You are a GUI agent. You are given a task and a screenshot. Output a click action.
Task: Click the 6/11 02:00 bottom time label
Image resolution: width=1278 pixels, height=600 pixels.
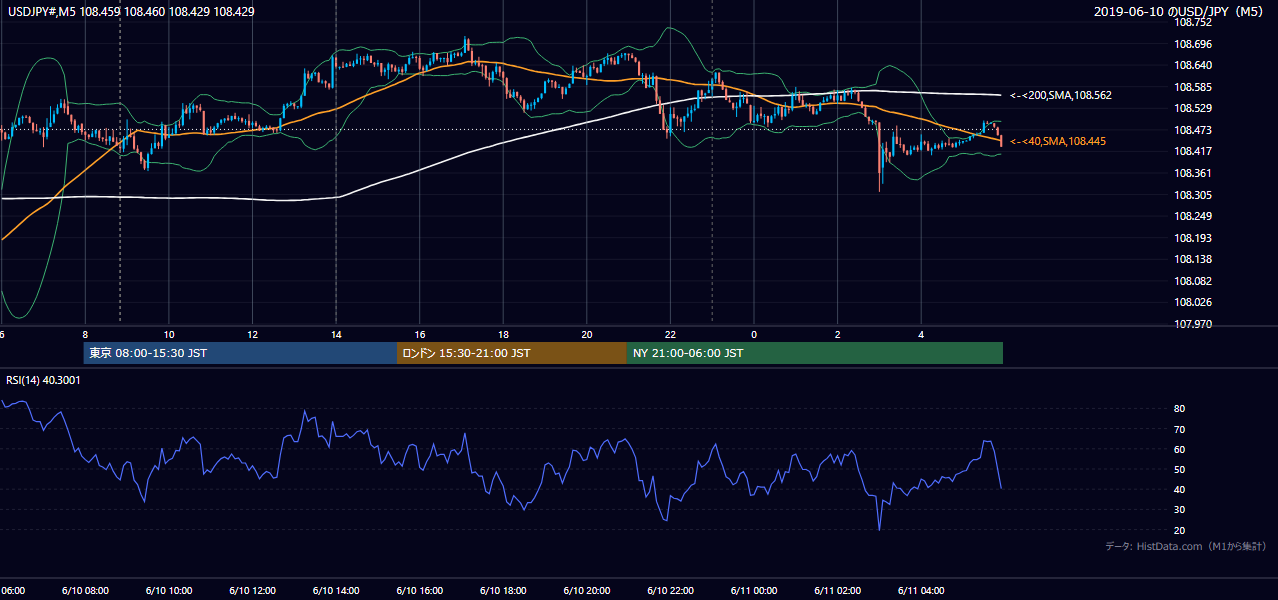pyautogui.click(x=838, y=591)
